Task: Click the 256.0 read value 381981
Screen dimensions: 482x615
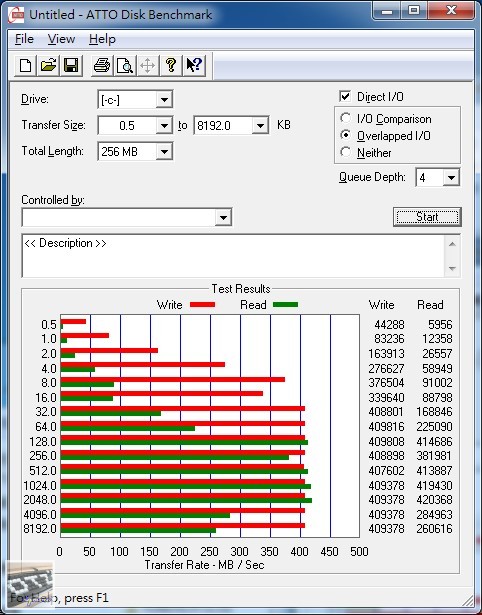Action: point(434,456)
